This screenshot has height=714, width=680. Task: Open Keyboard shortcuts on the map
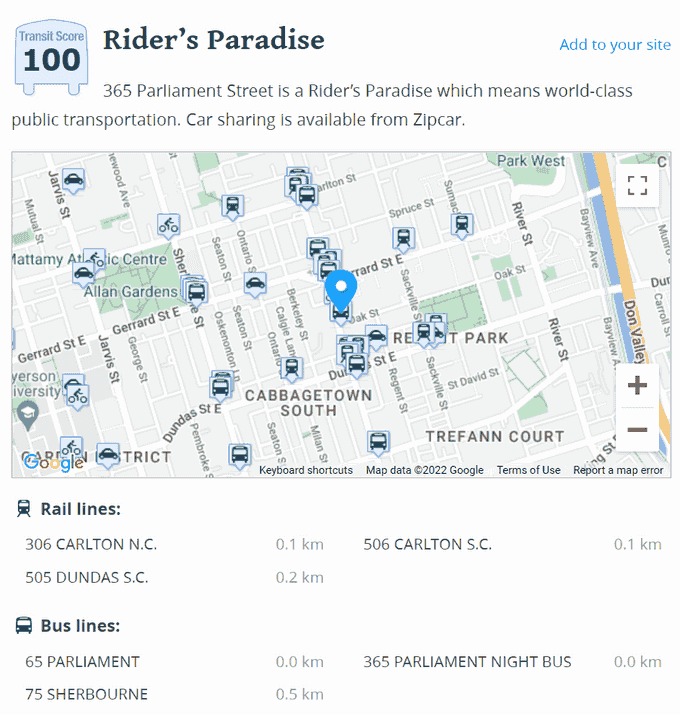pyautogui.click(x=306, y=470)
